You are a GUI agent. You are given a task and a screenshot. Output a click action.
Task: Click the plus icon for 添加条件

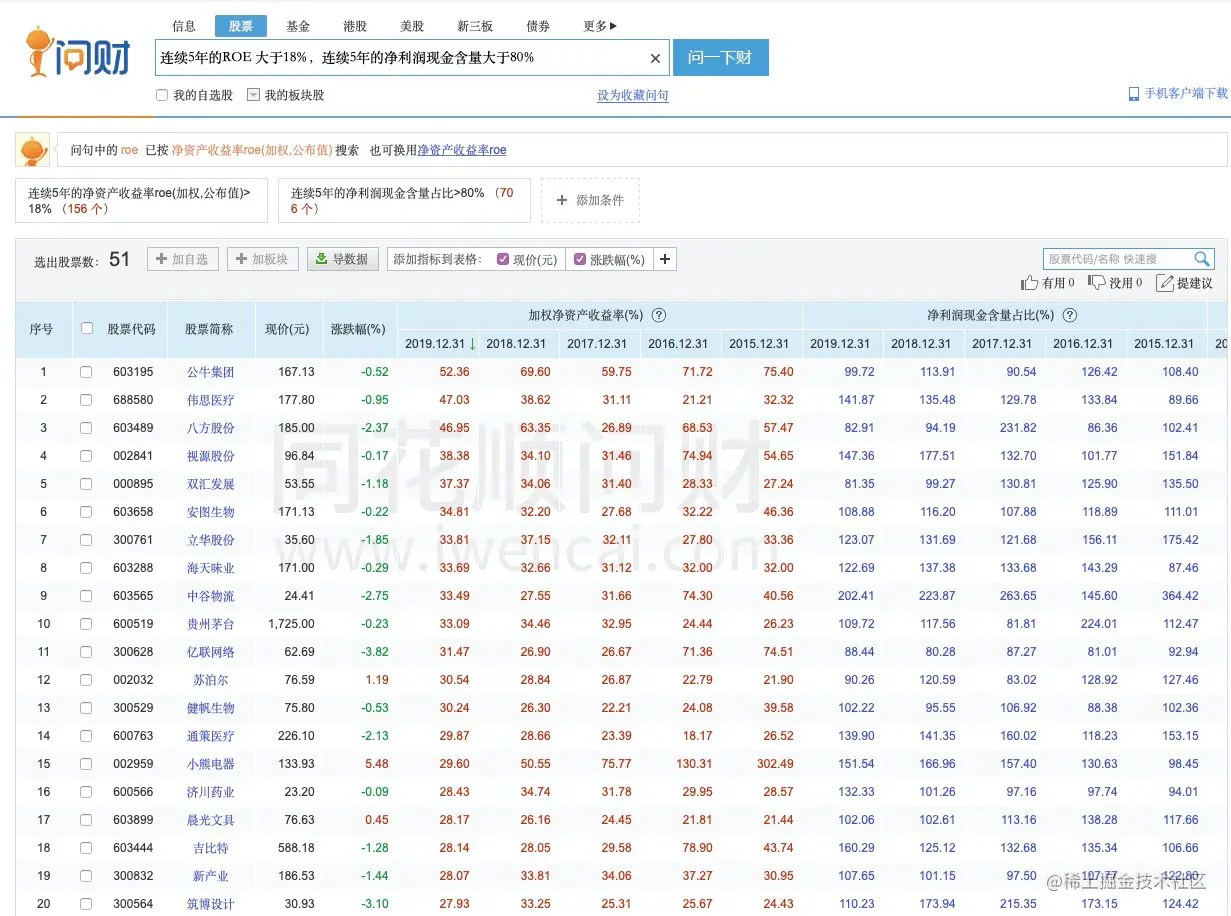coord(562,200)
